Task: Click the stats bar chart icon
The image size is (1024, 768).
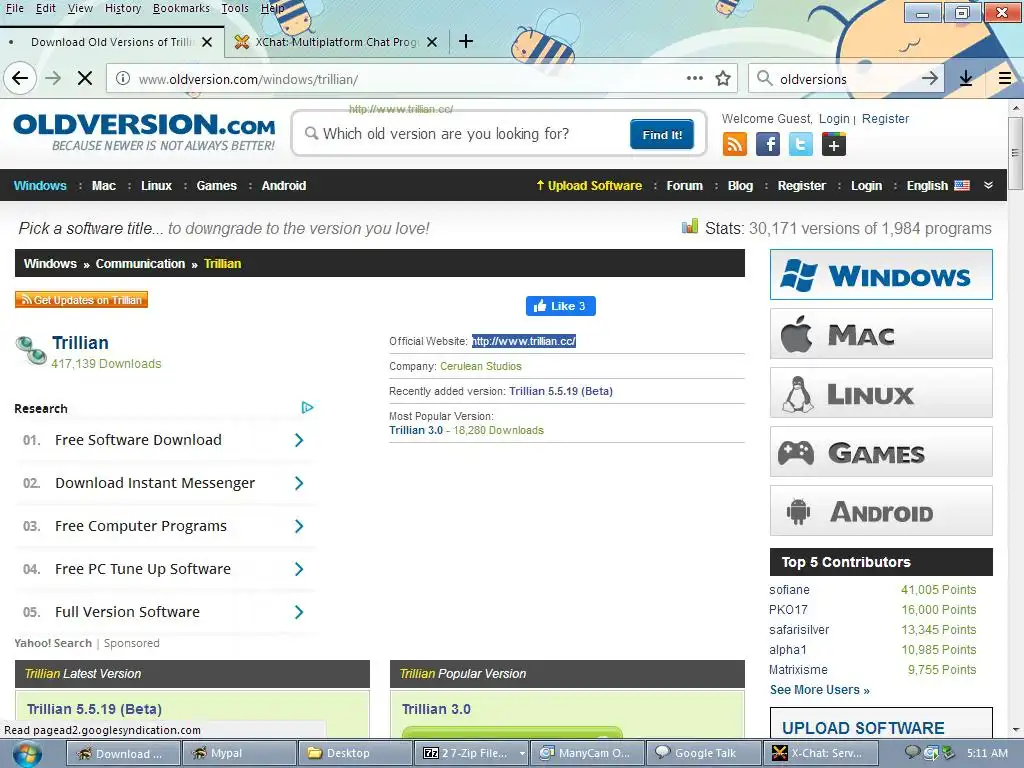Action: pos(690,227)
